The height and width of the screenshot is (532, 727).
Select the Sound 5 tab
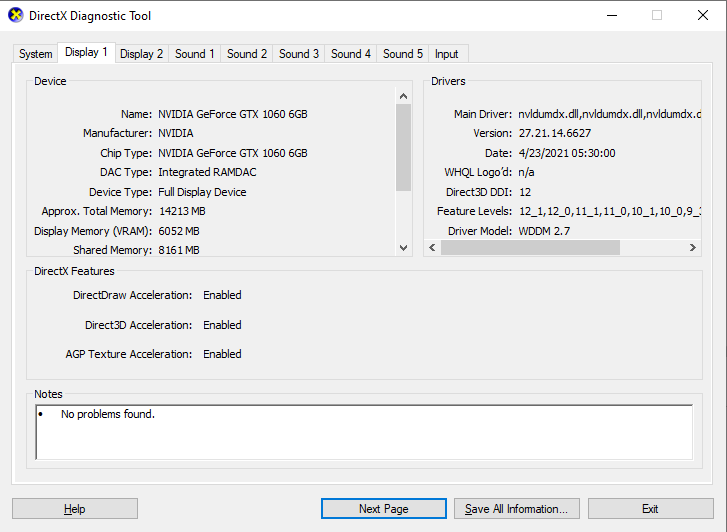[x=402, y=54]
